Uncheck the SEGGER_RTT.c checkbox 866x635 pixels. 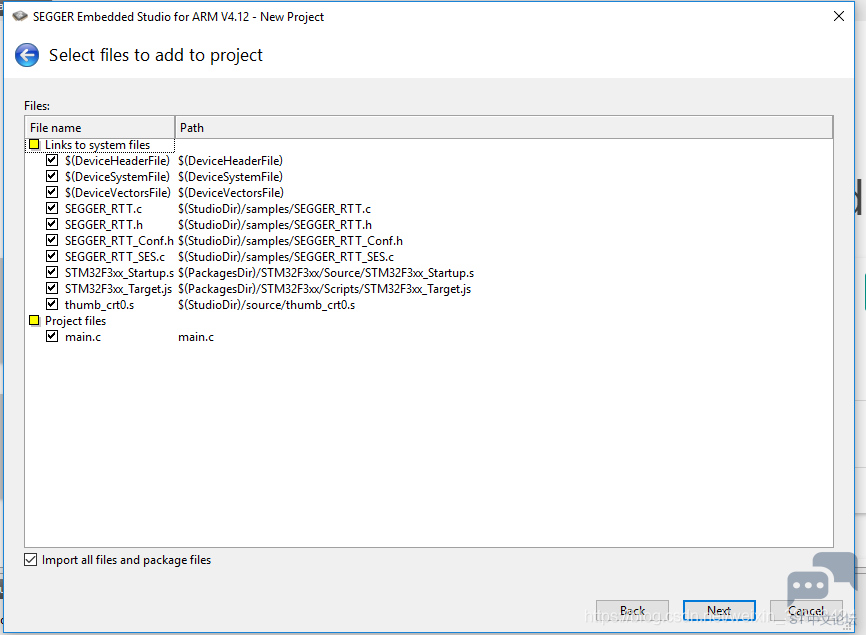point(52,209)
